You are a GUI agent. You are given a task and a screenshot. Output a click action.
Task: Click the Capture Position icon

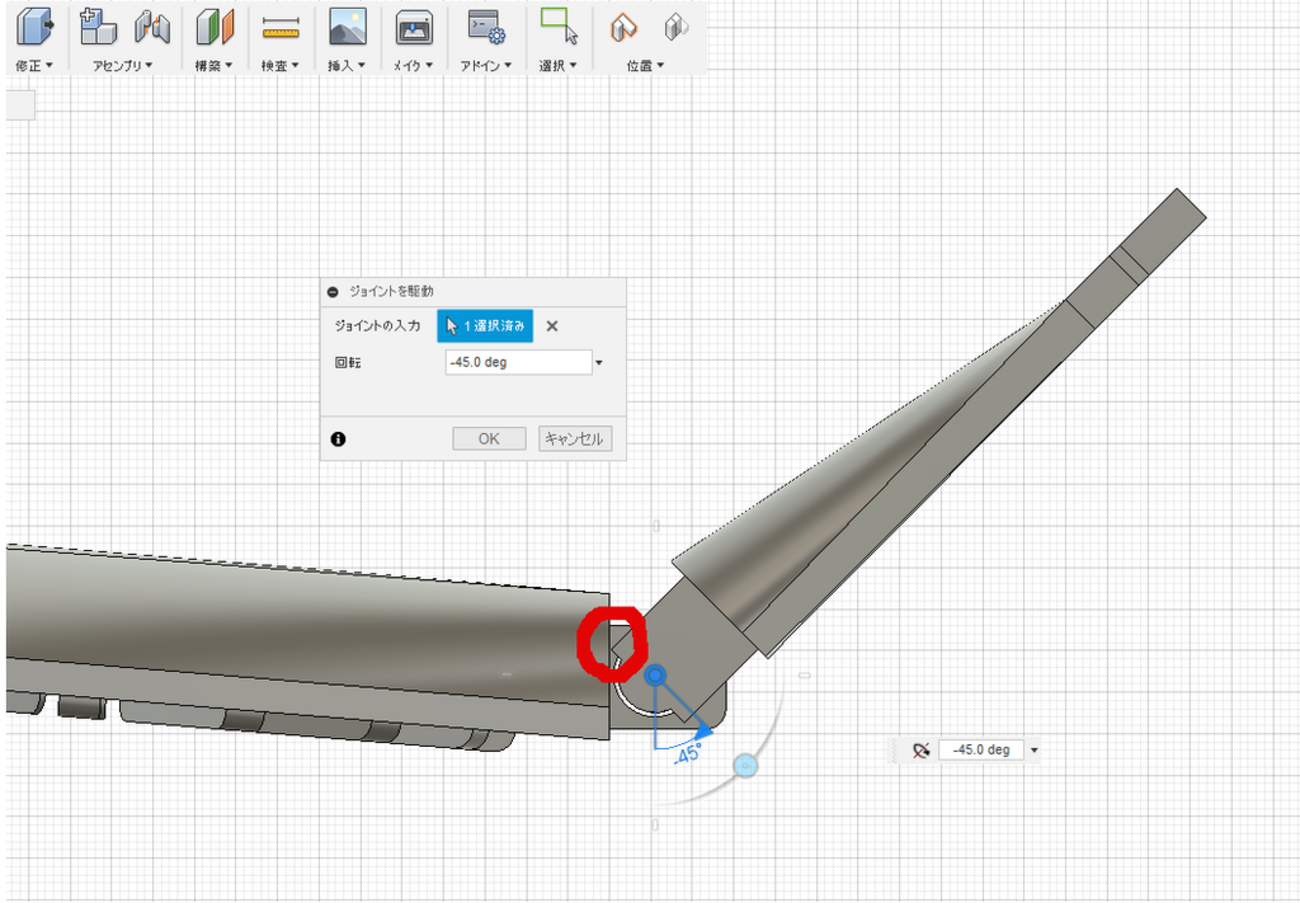click(x=624, y=27)
